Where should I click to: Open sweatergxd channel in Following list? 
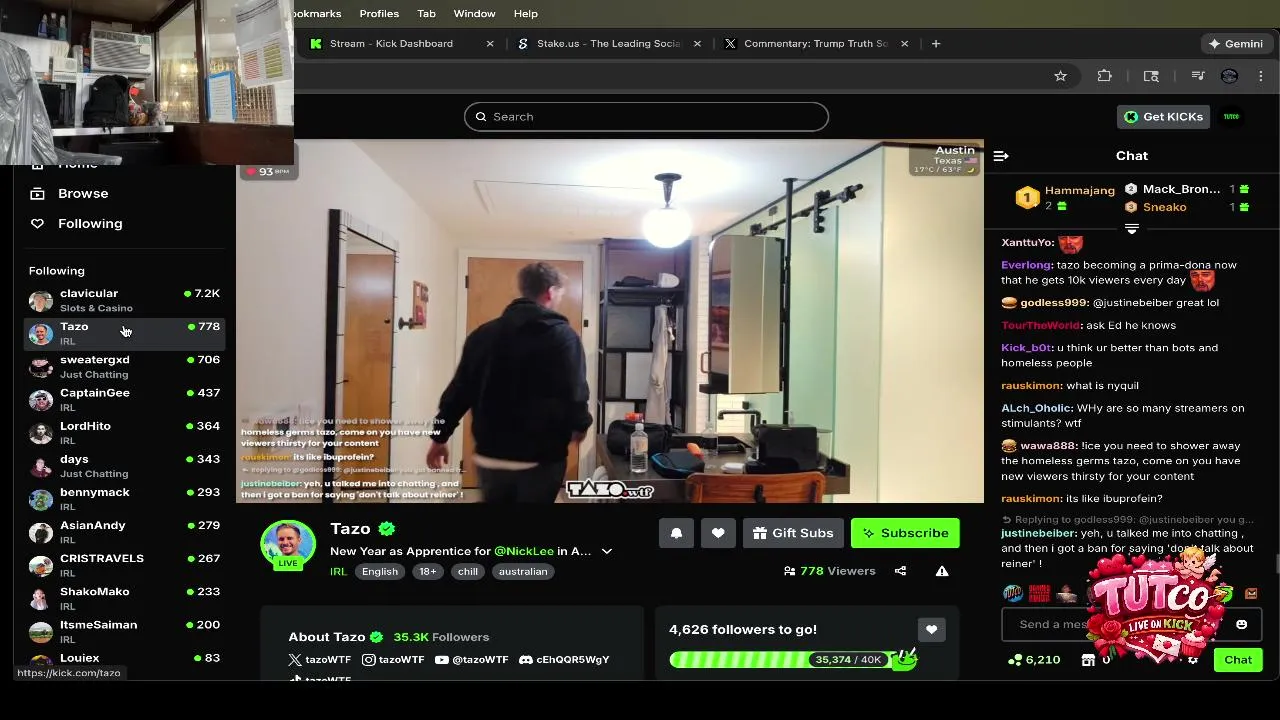124,366
